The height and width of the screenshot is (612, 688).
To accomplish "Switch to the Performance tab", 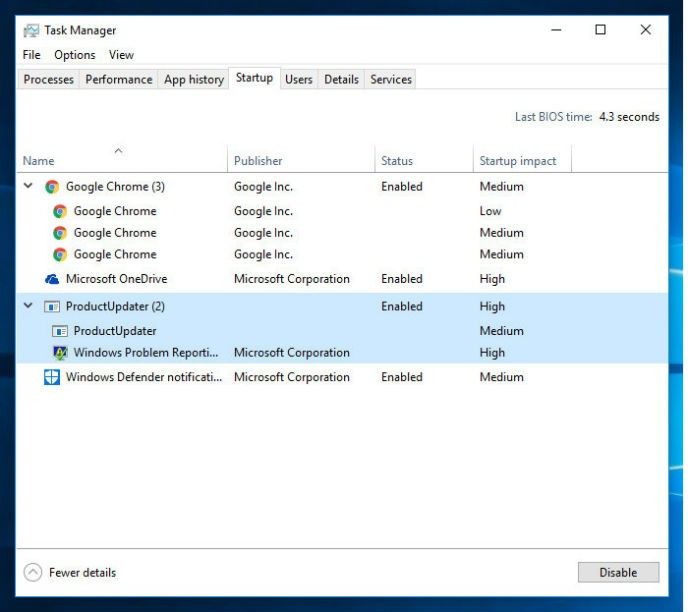I will click(x=119, y=79).
